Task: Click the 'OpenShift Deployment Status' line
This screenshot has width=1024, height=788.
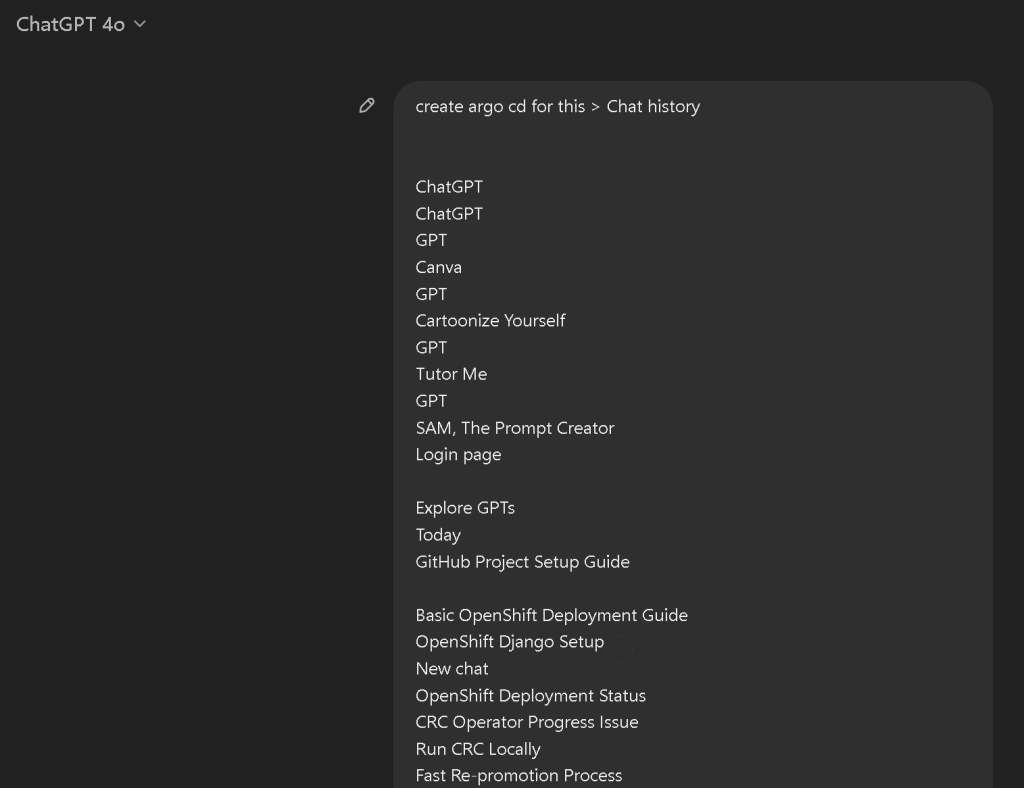Action: point(531,696)
